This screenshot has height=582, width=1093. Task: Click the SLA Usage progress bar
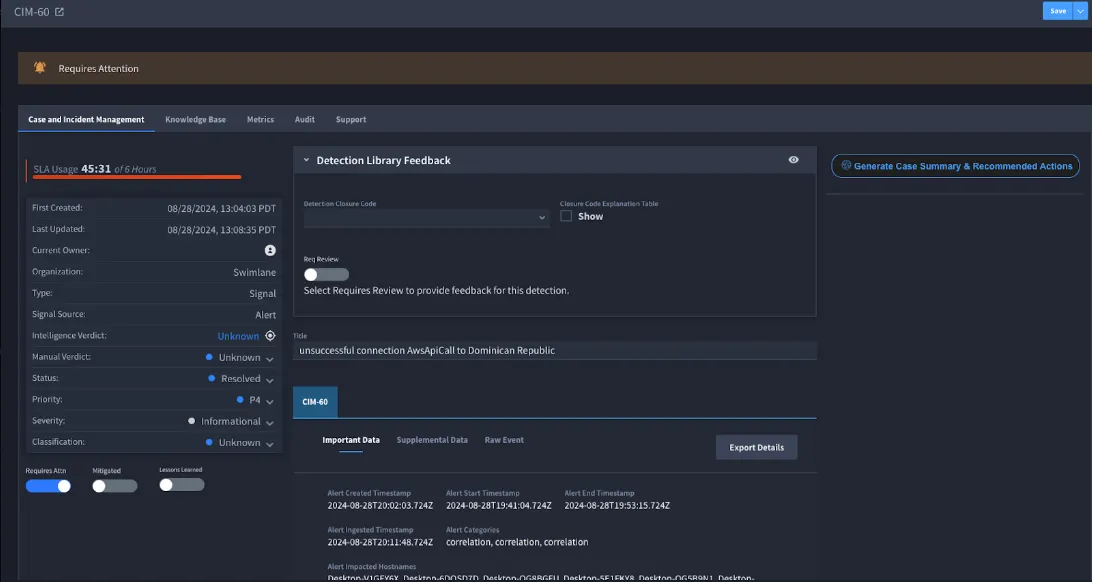click(137, 177)
